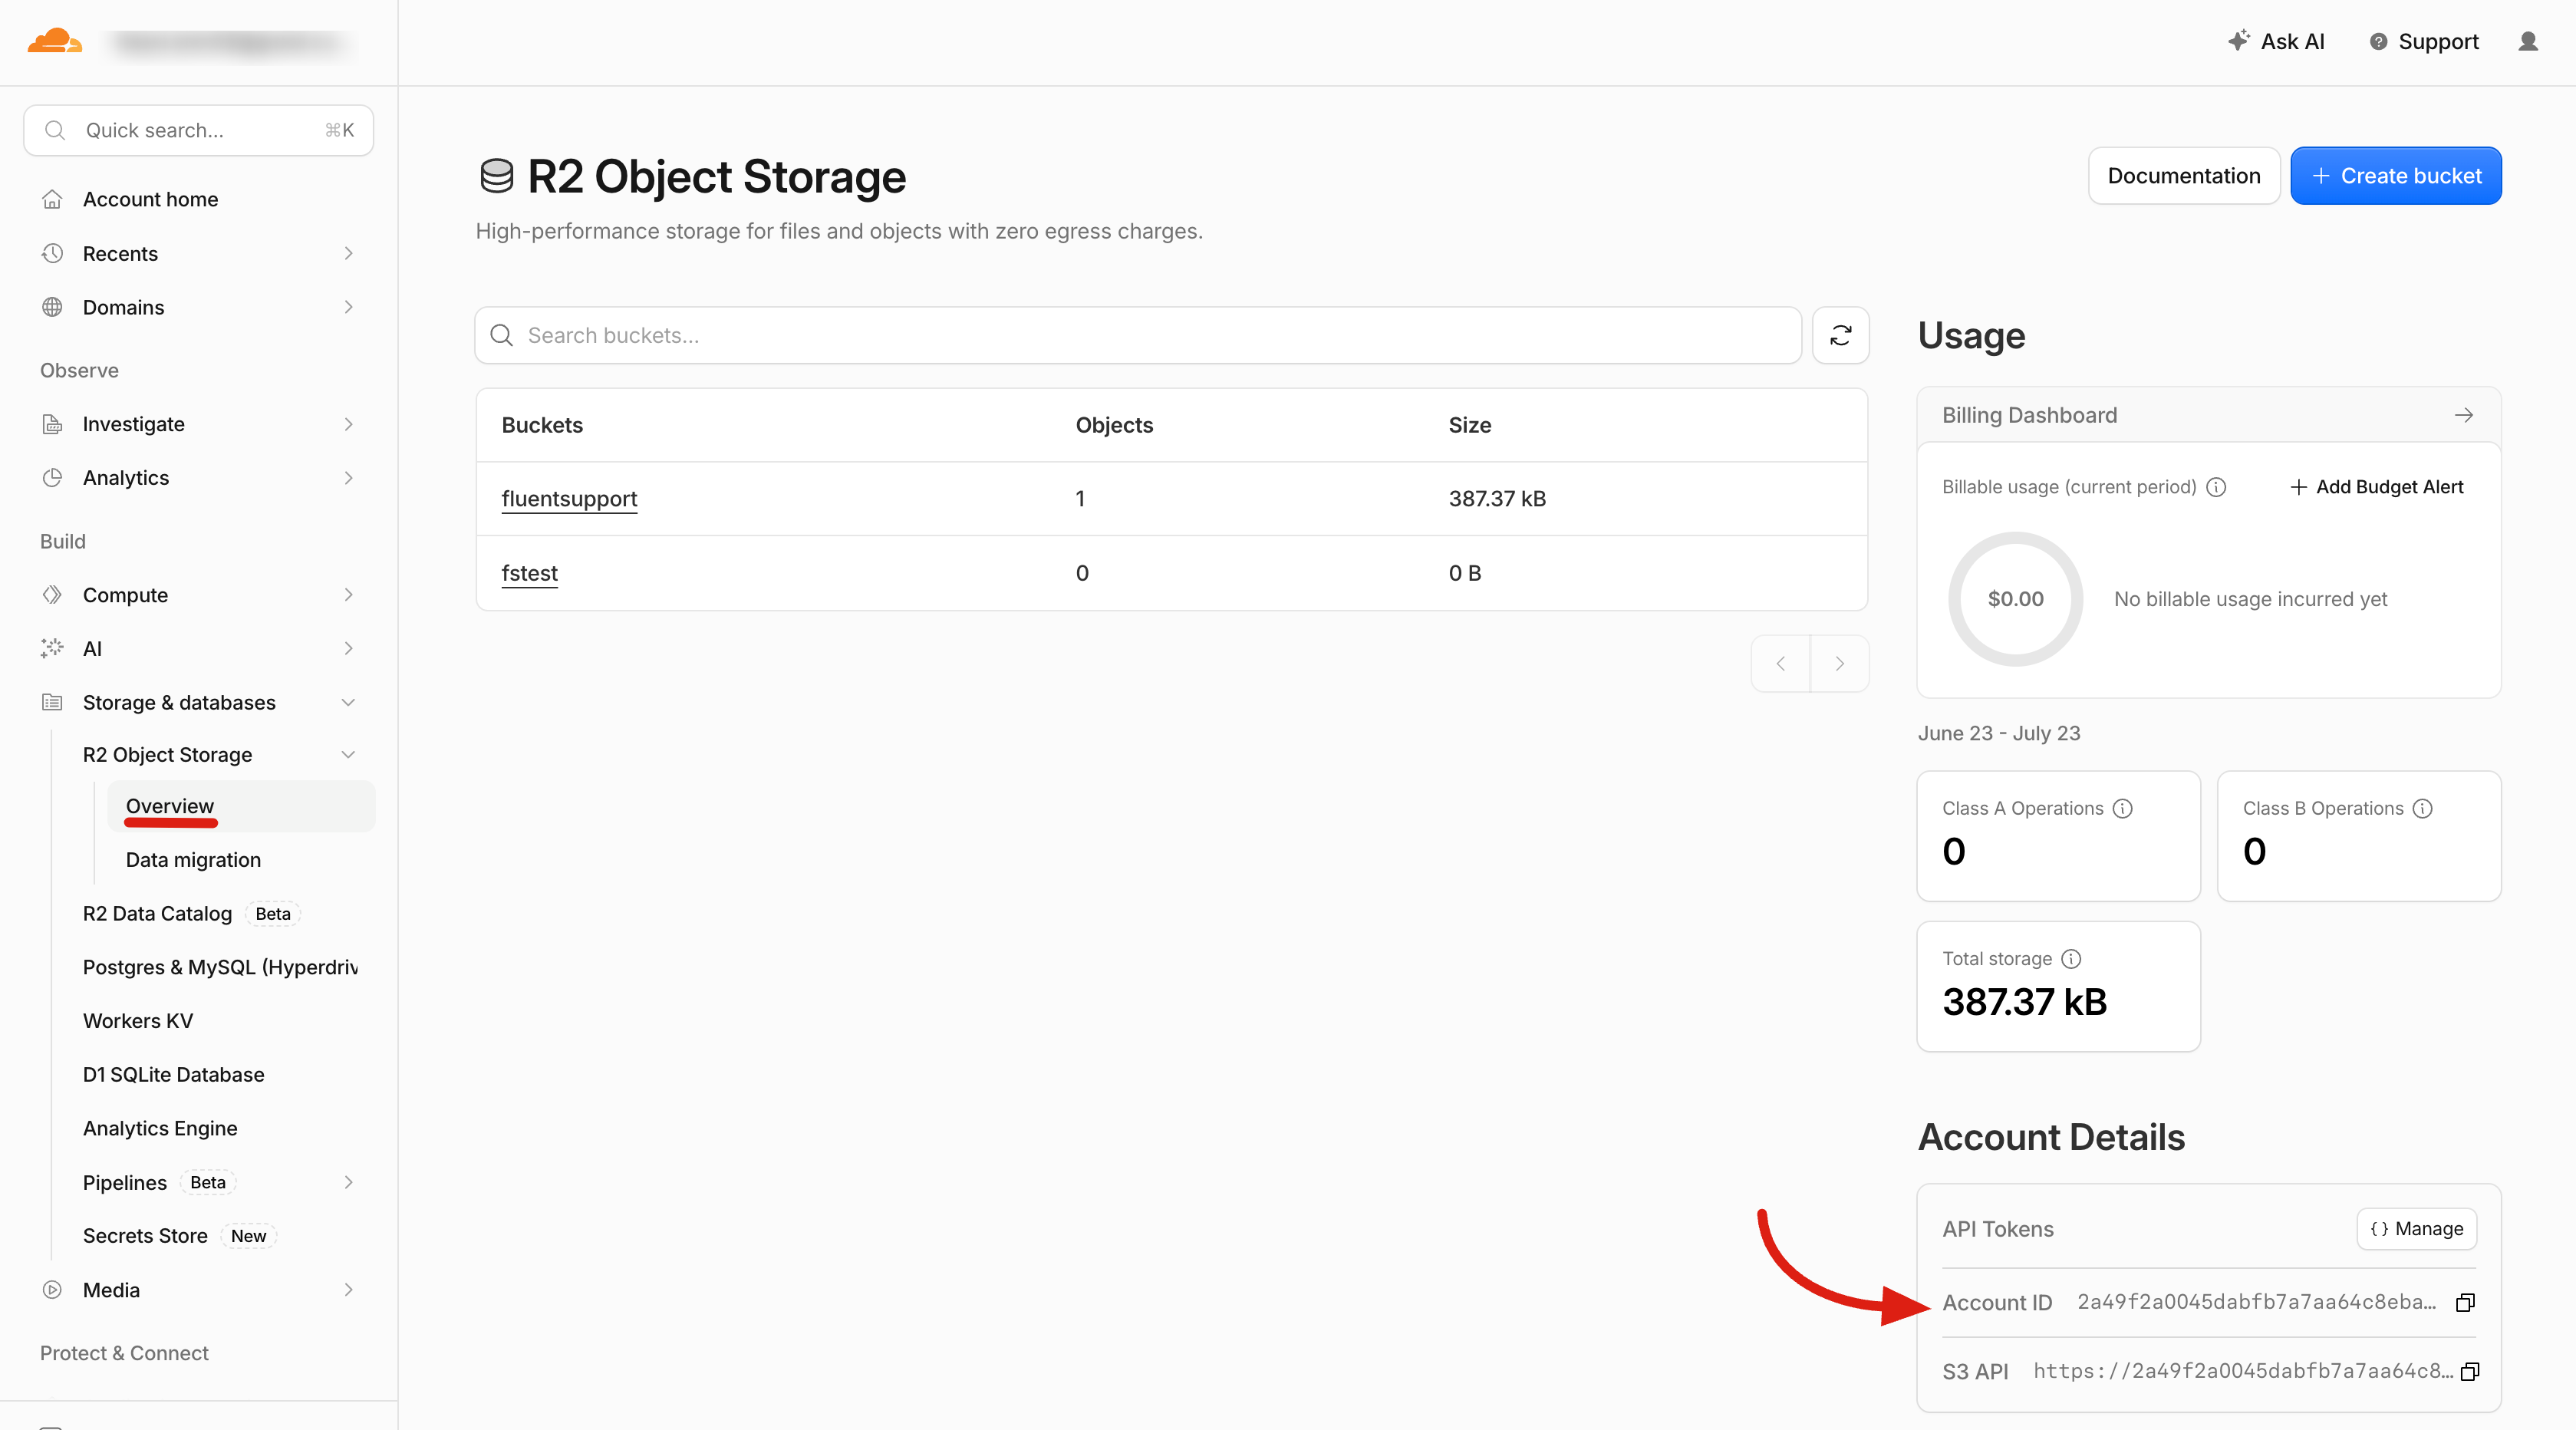Expand the Pipelines submenu chevron
Image resolution: width=2576 pixels, height=1430 pixels.
click(x=348, y=1182)
